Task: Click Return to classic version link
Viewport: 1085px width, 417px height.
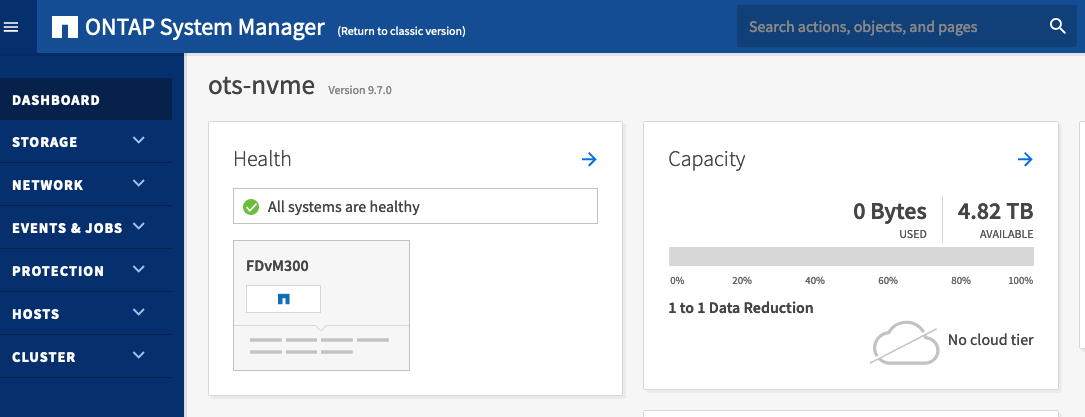Action: (401, 31)
